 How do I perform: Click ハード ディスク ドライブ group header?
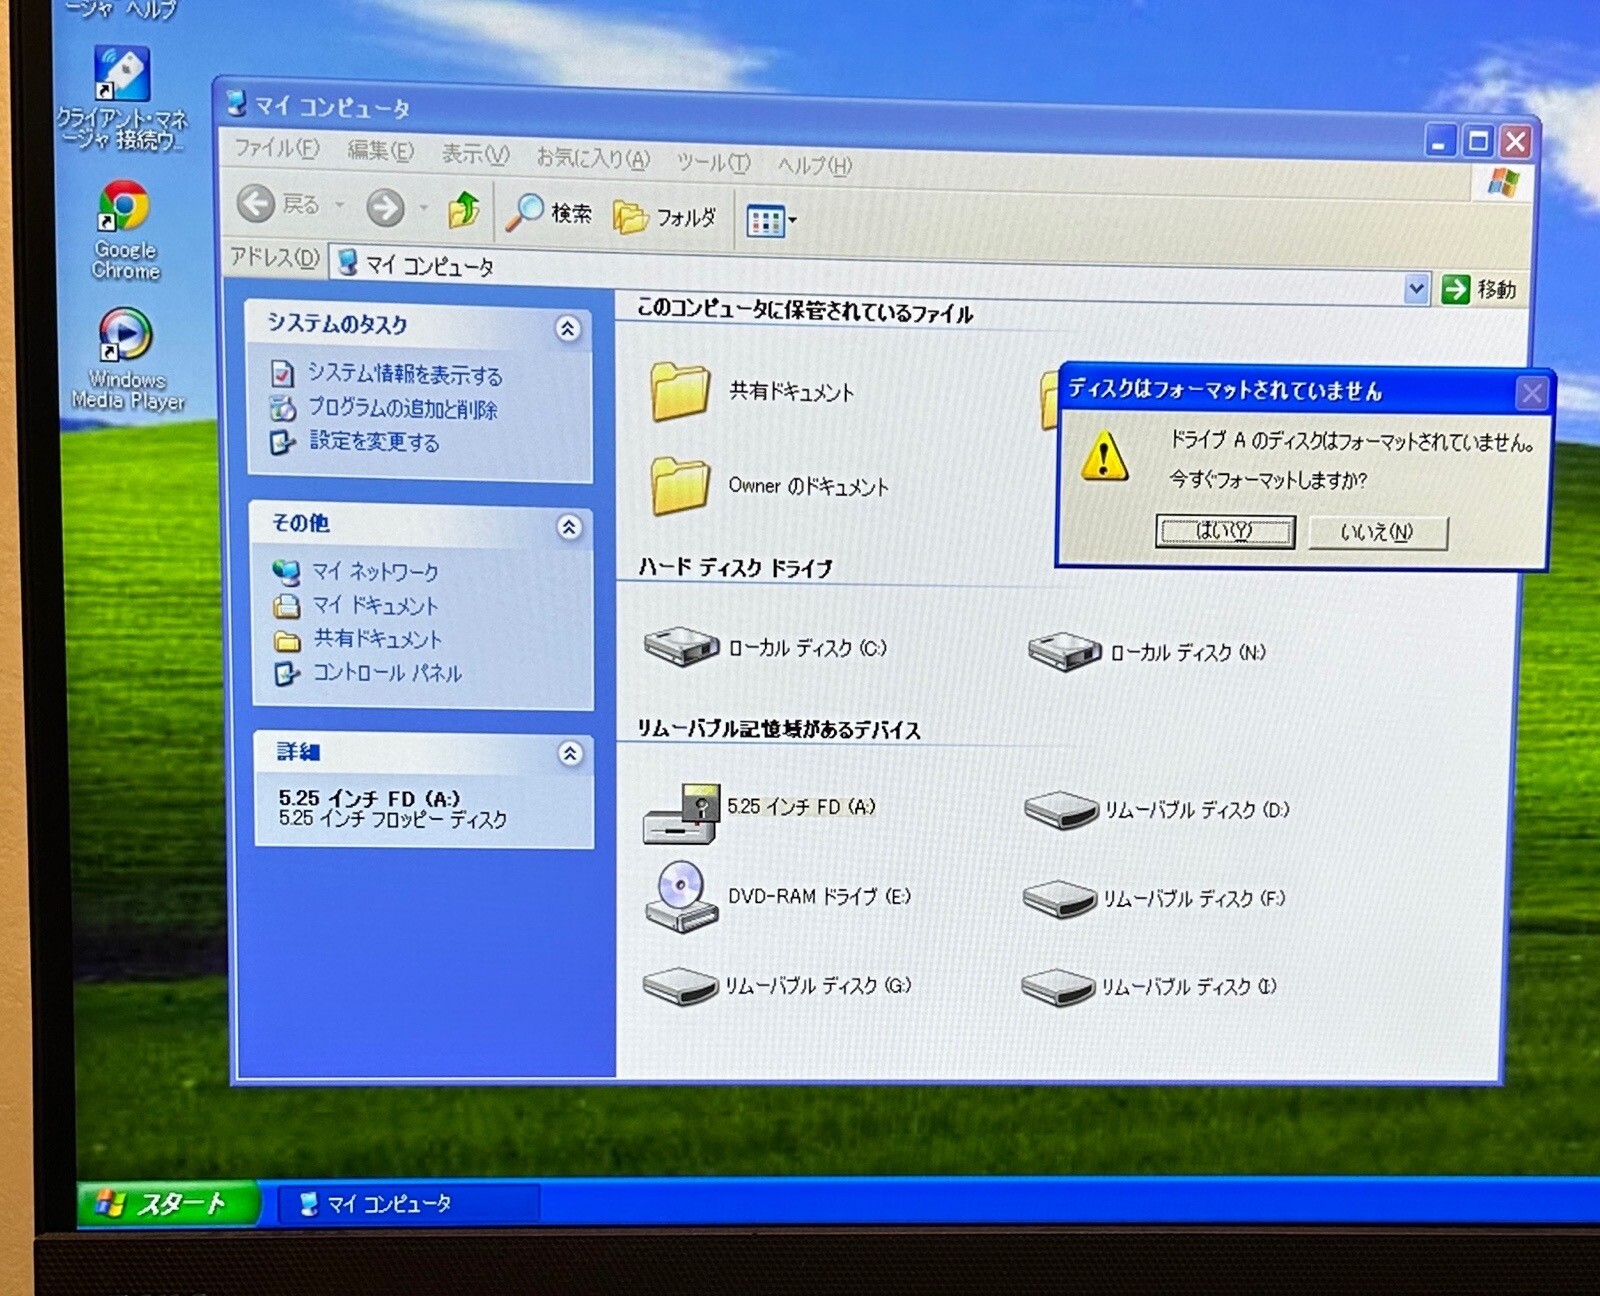click(736, 568)
